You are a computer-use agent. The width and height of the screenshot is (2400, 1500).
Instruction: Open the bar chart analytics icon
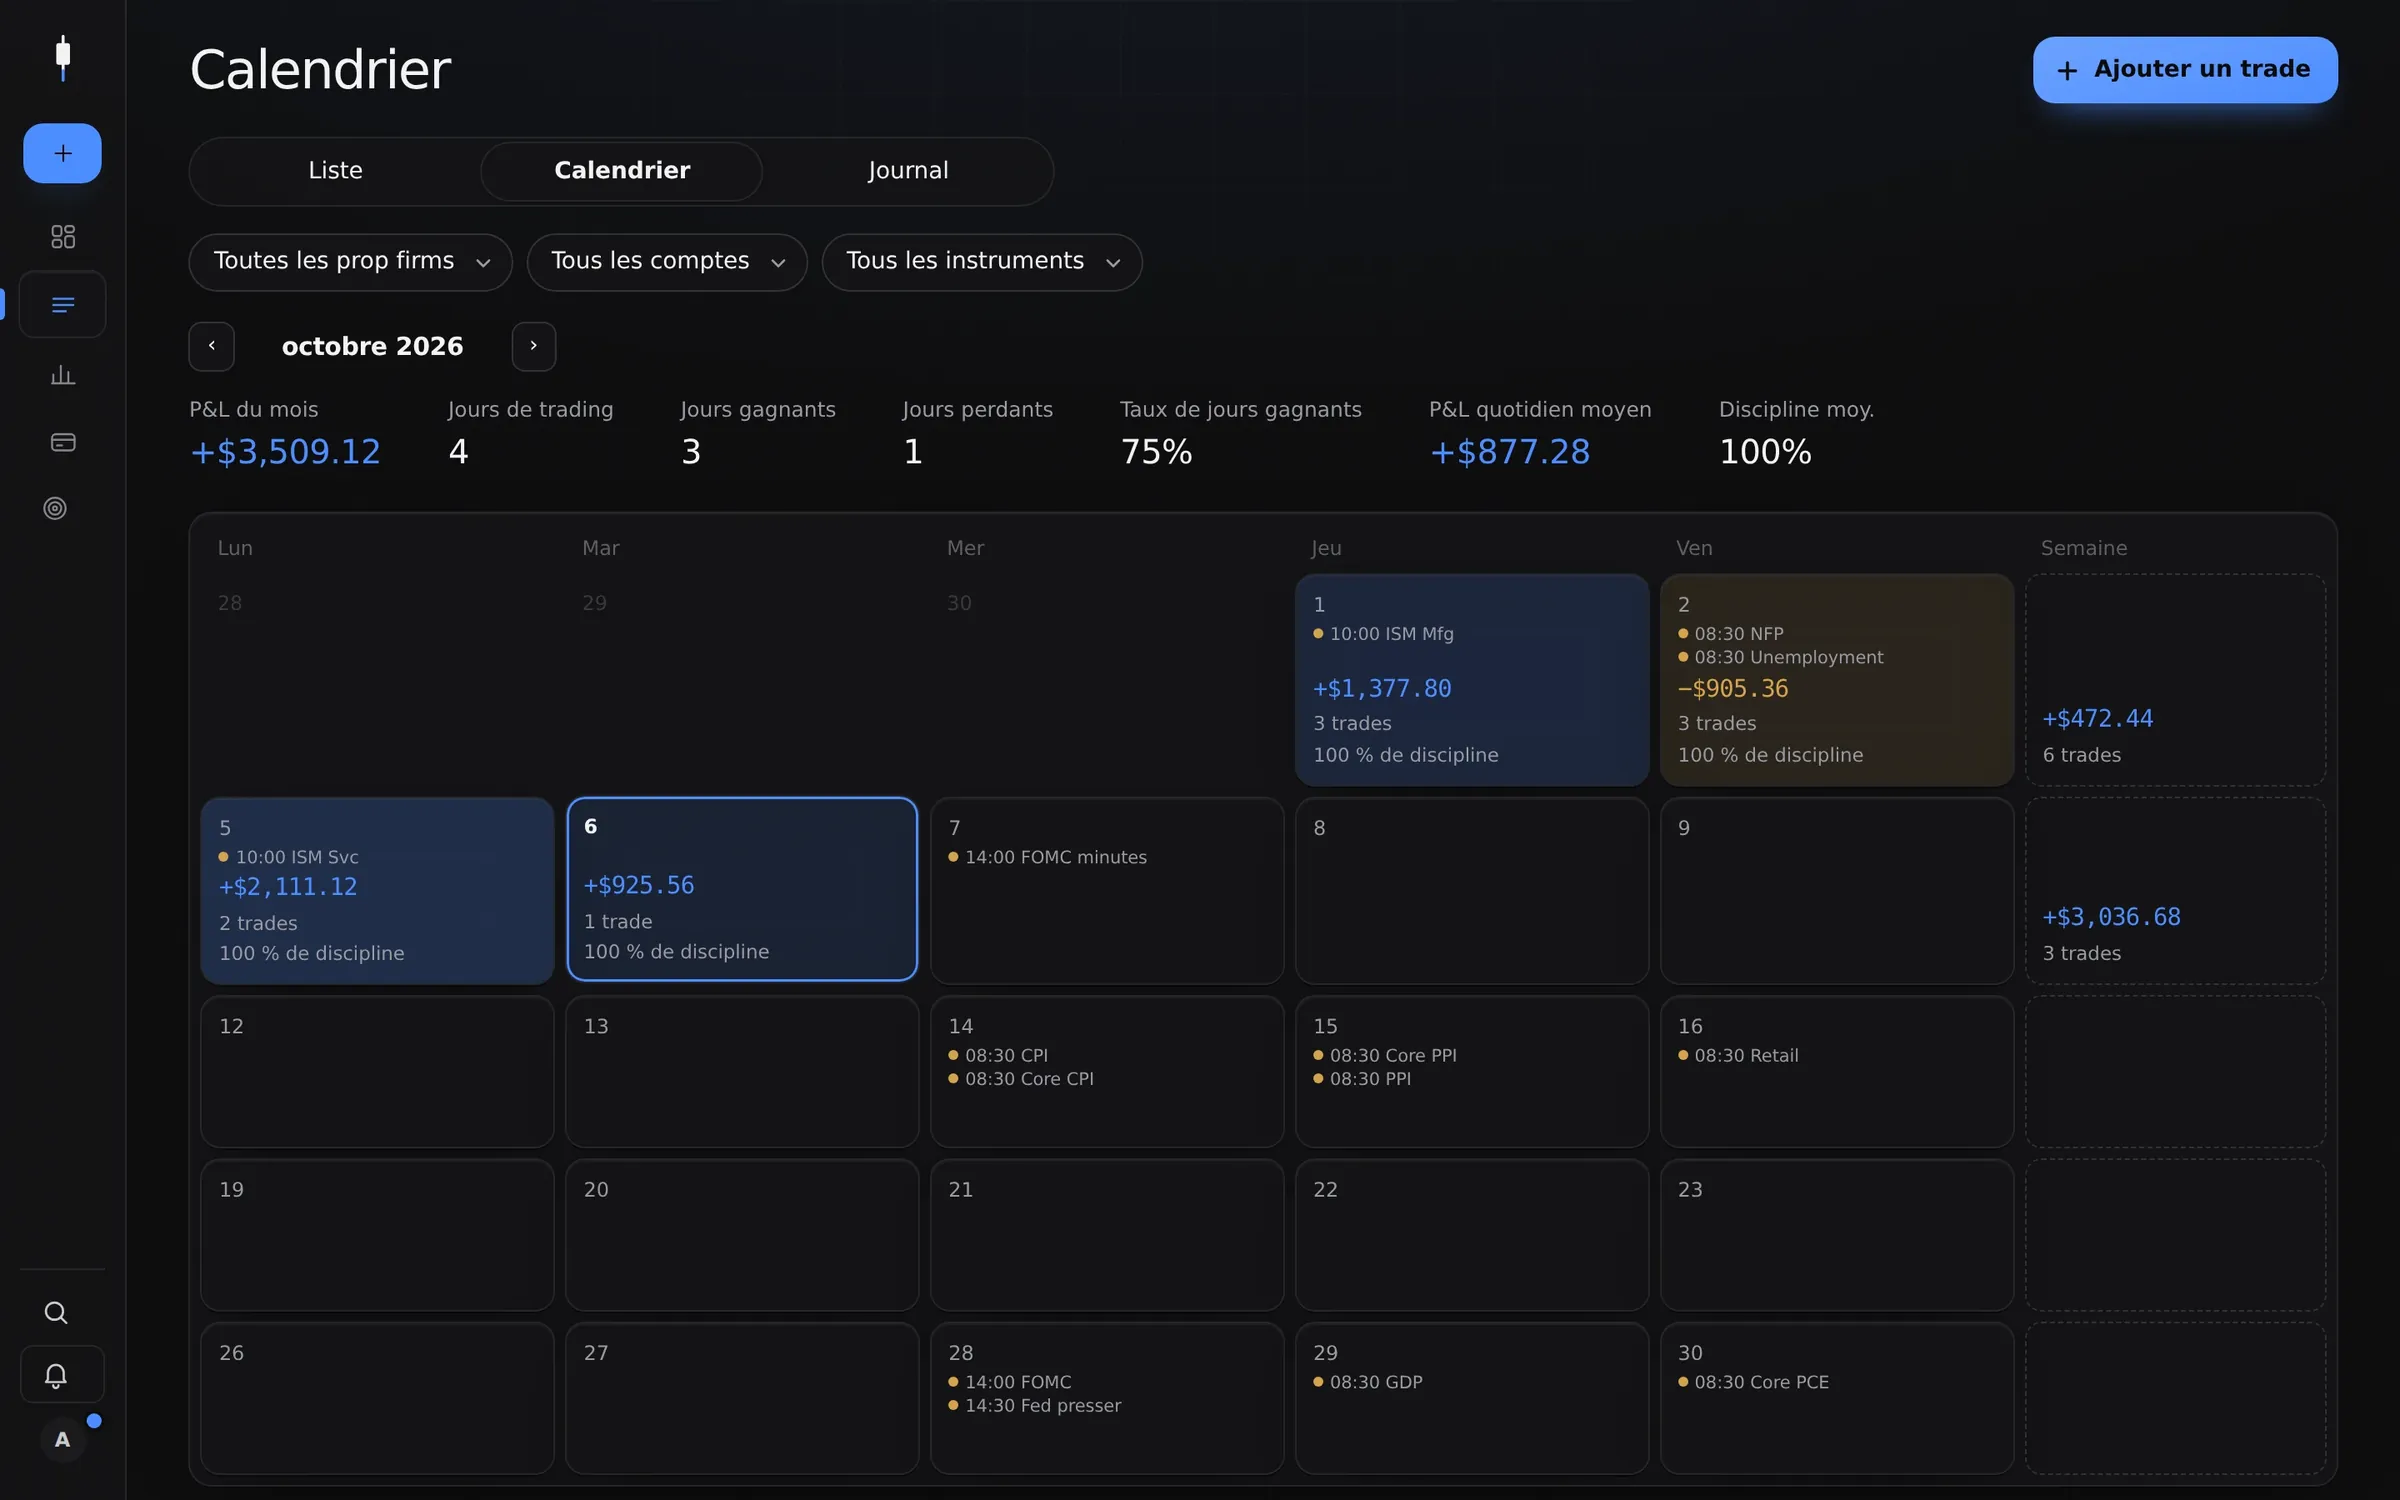[x=62, y=375]
